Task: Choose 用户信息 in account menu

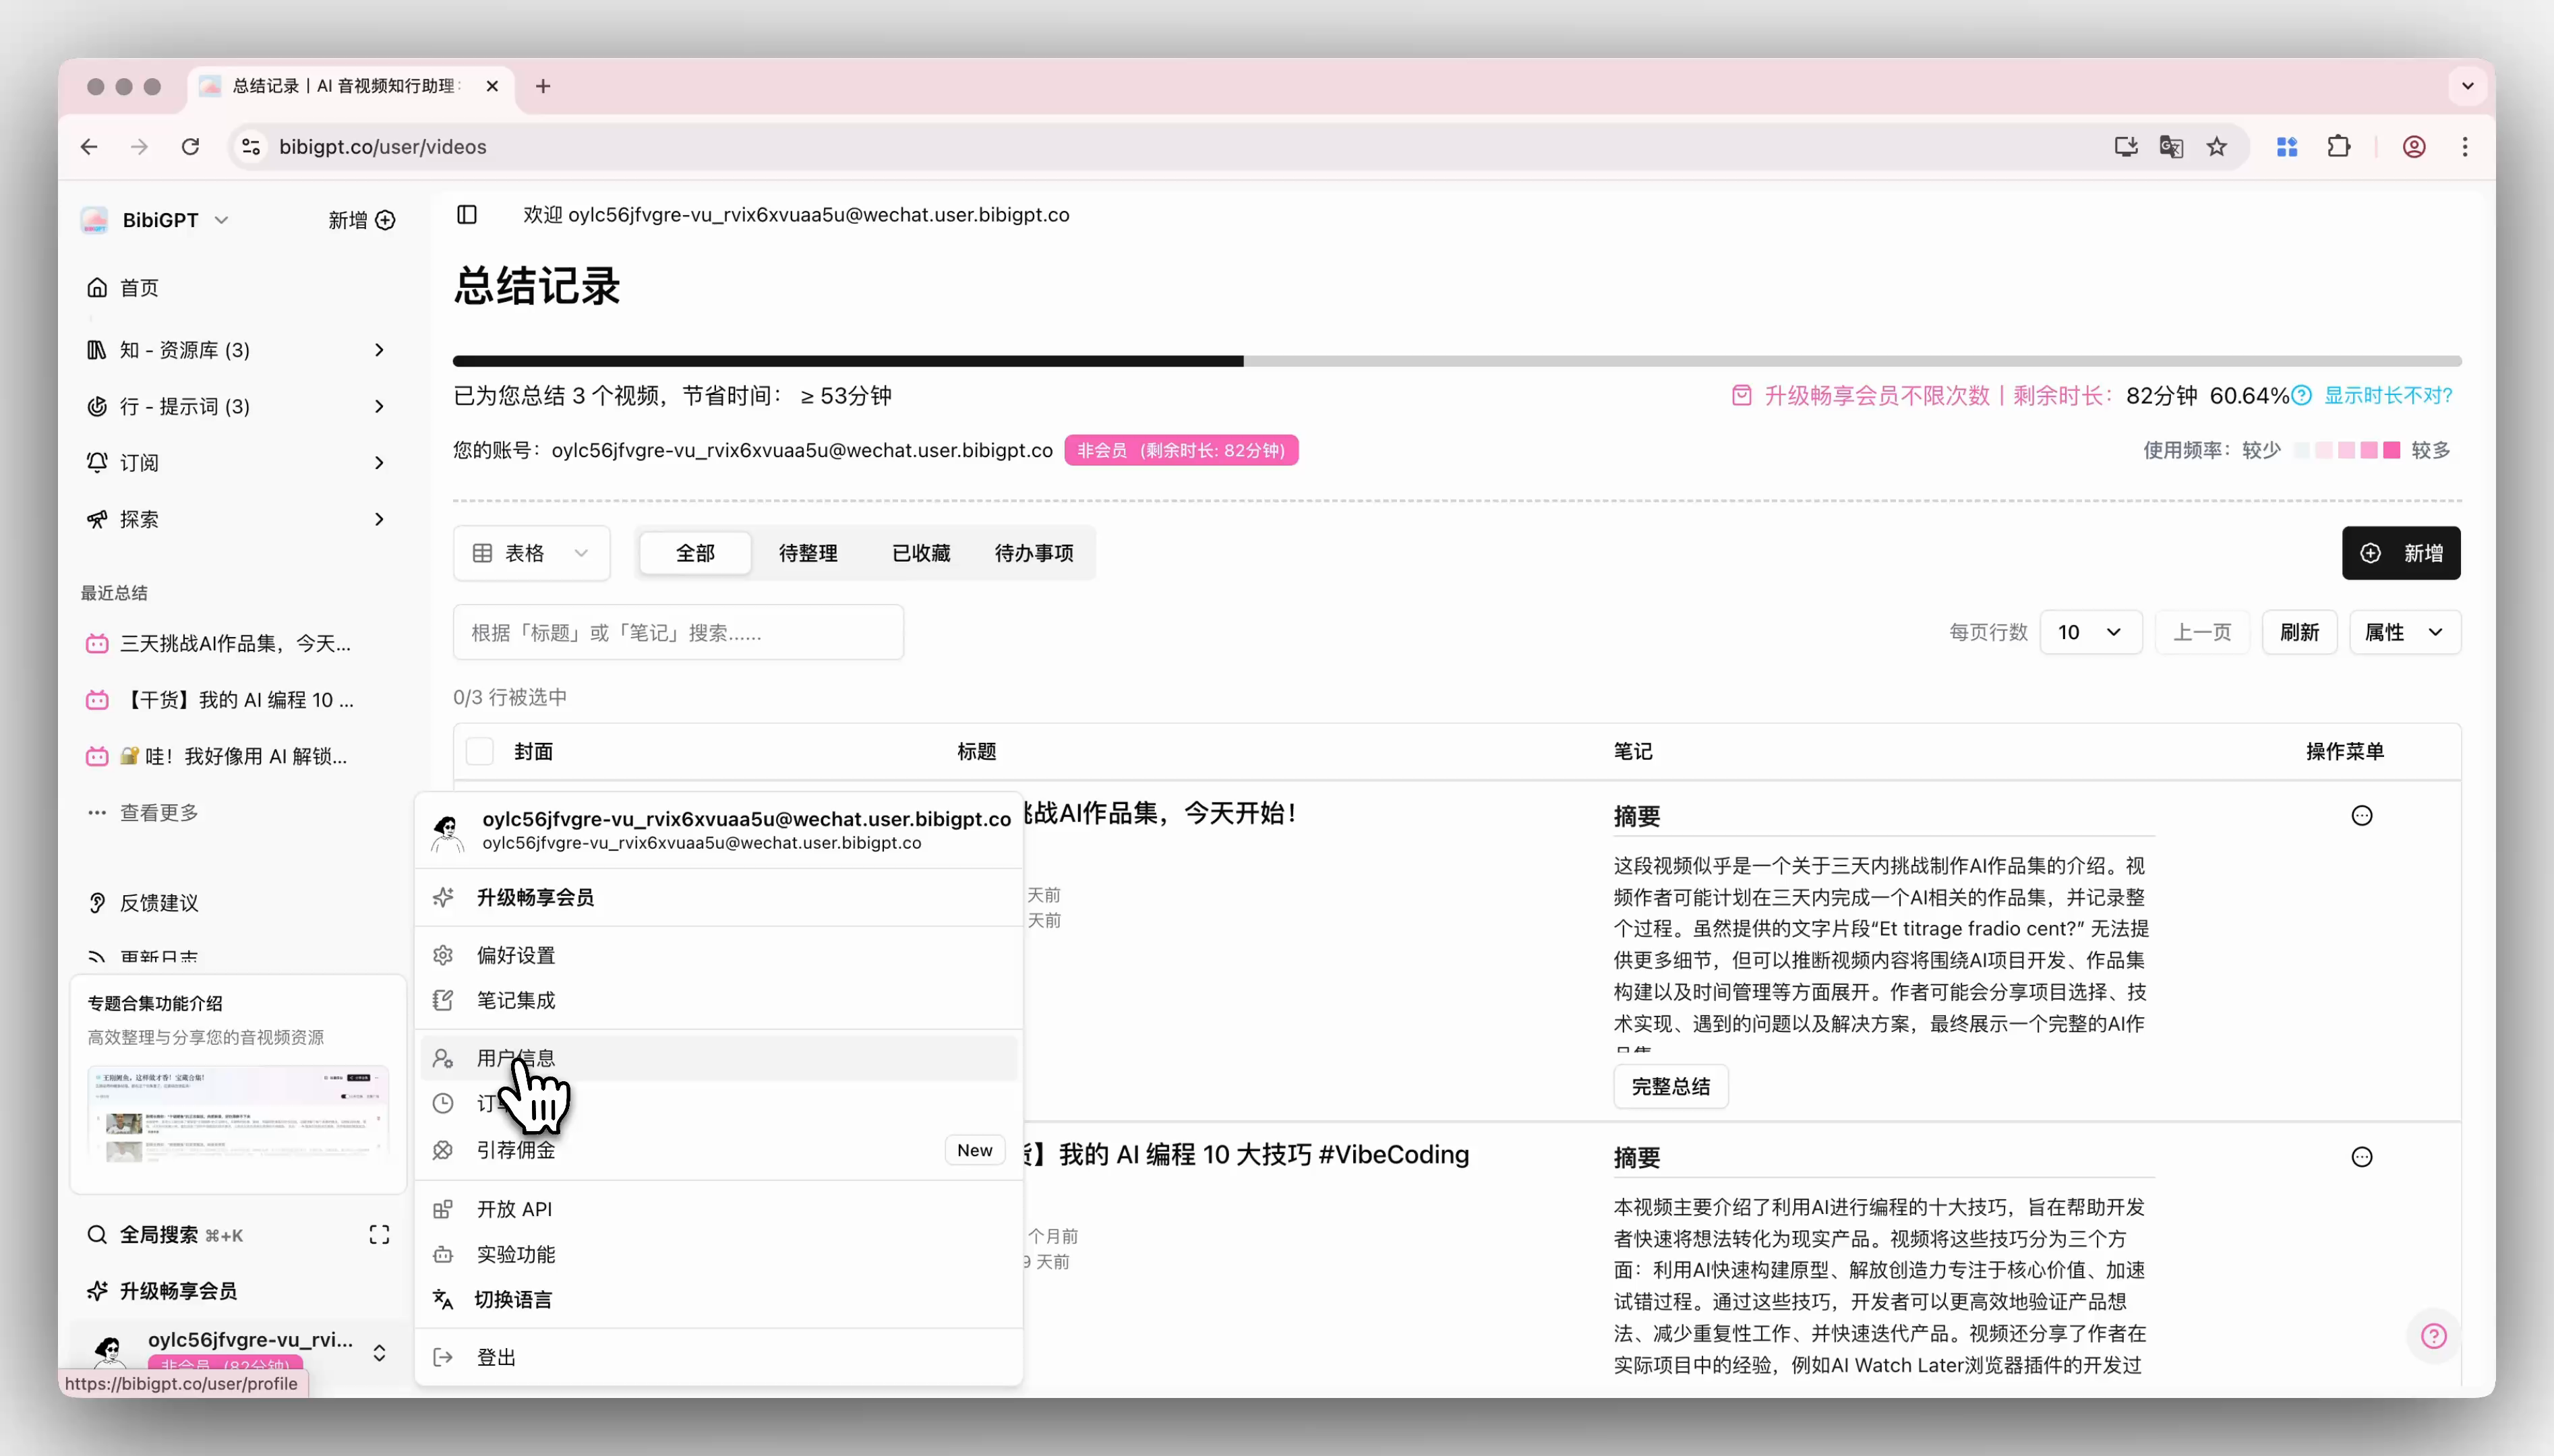Action: [719, 1058]
